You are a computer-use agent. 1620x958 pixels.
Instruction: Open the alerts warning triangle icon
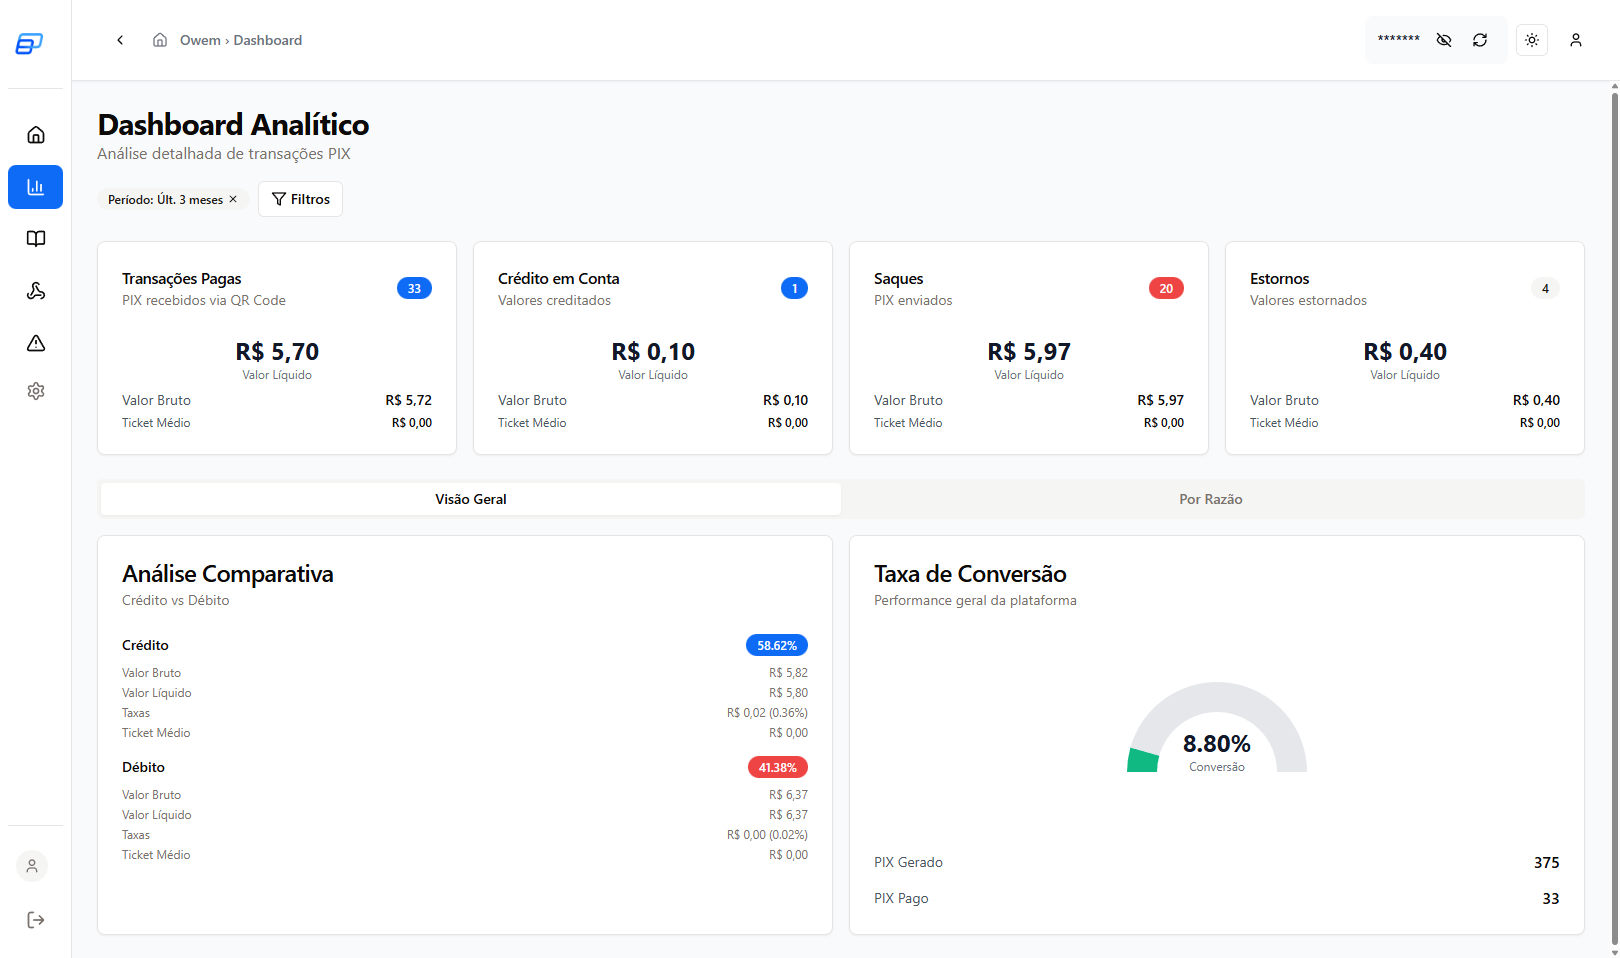[35, 343]
